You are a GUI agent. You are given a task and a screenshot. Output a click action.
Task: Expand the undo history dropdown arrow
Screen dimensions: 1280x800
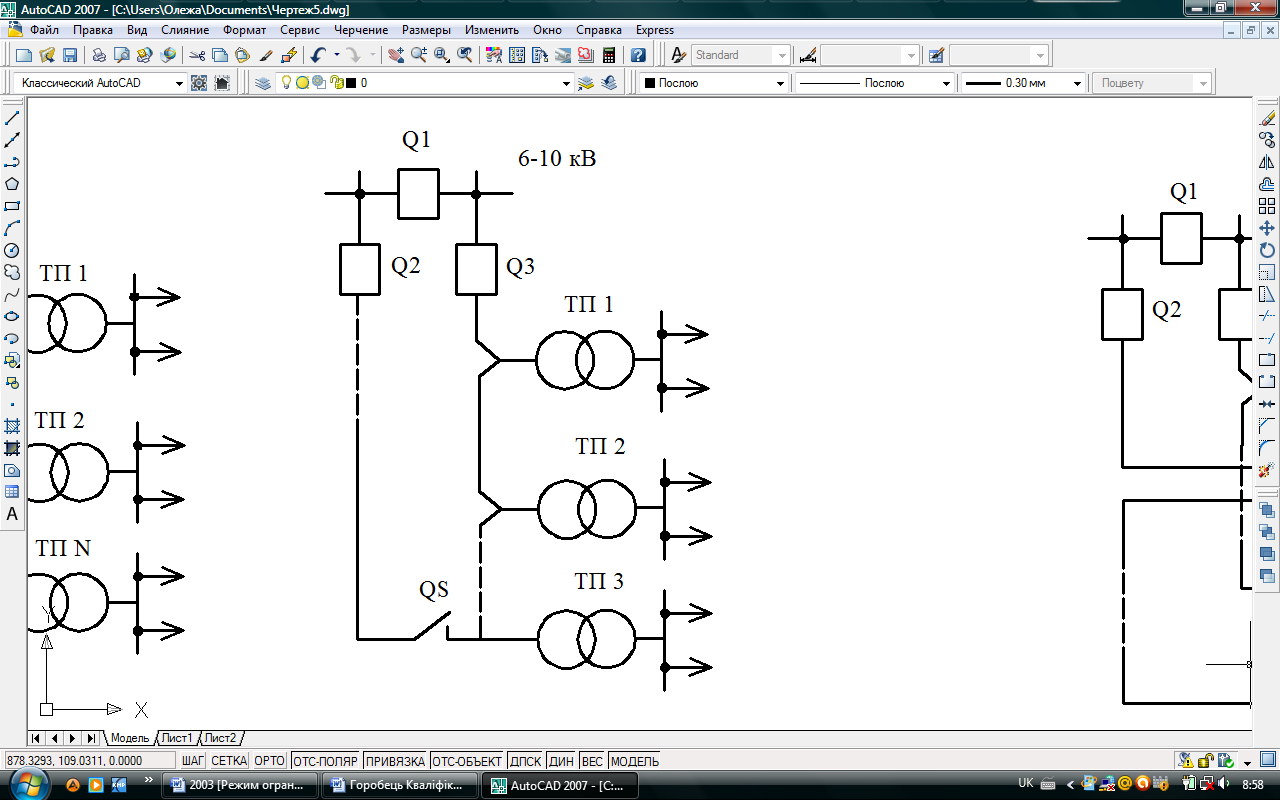click(336, 55)
